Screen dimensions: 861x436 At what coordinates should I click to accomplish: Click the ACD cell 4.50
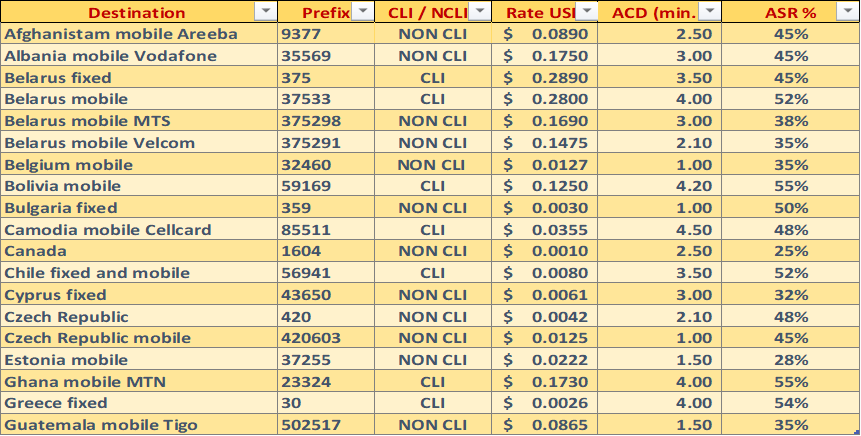tap(659, 230)
